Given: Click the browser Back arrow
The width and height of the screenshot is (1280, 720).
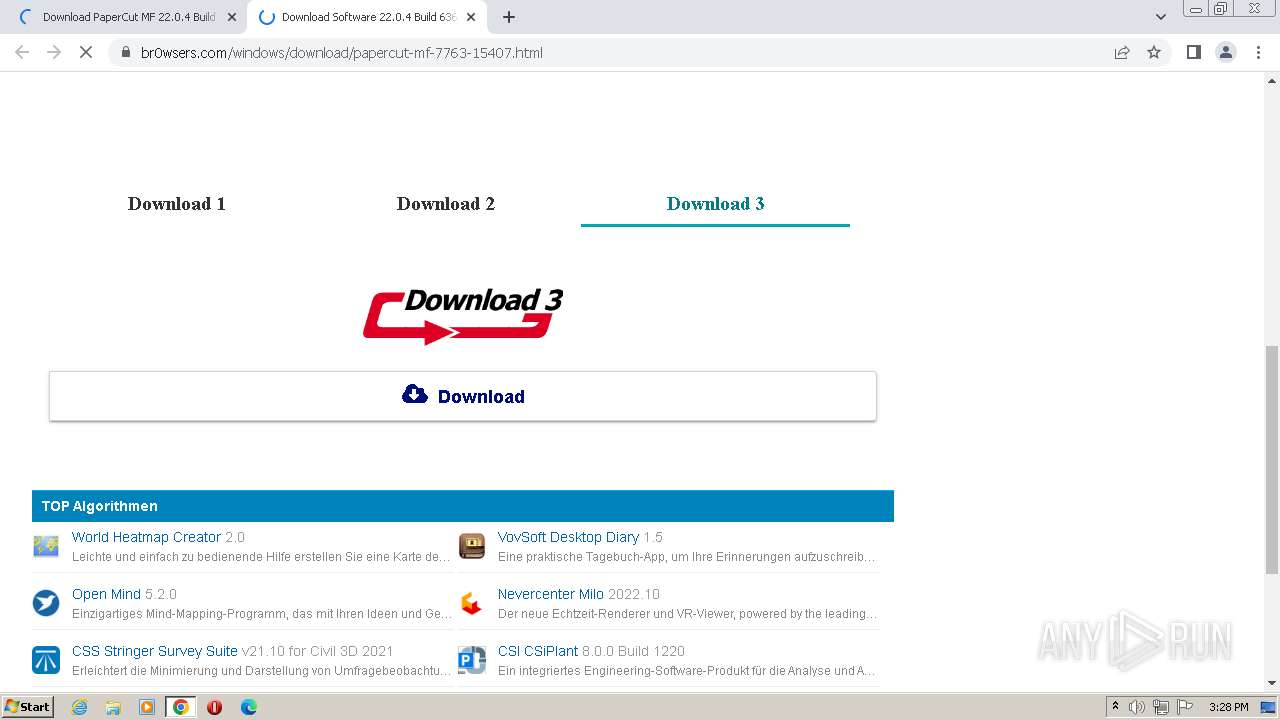Looking at the screenshot, I should 22,52.
